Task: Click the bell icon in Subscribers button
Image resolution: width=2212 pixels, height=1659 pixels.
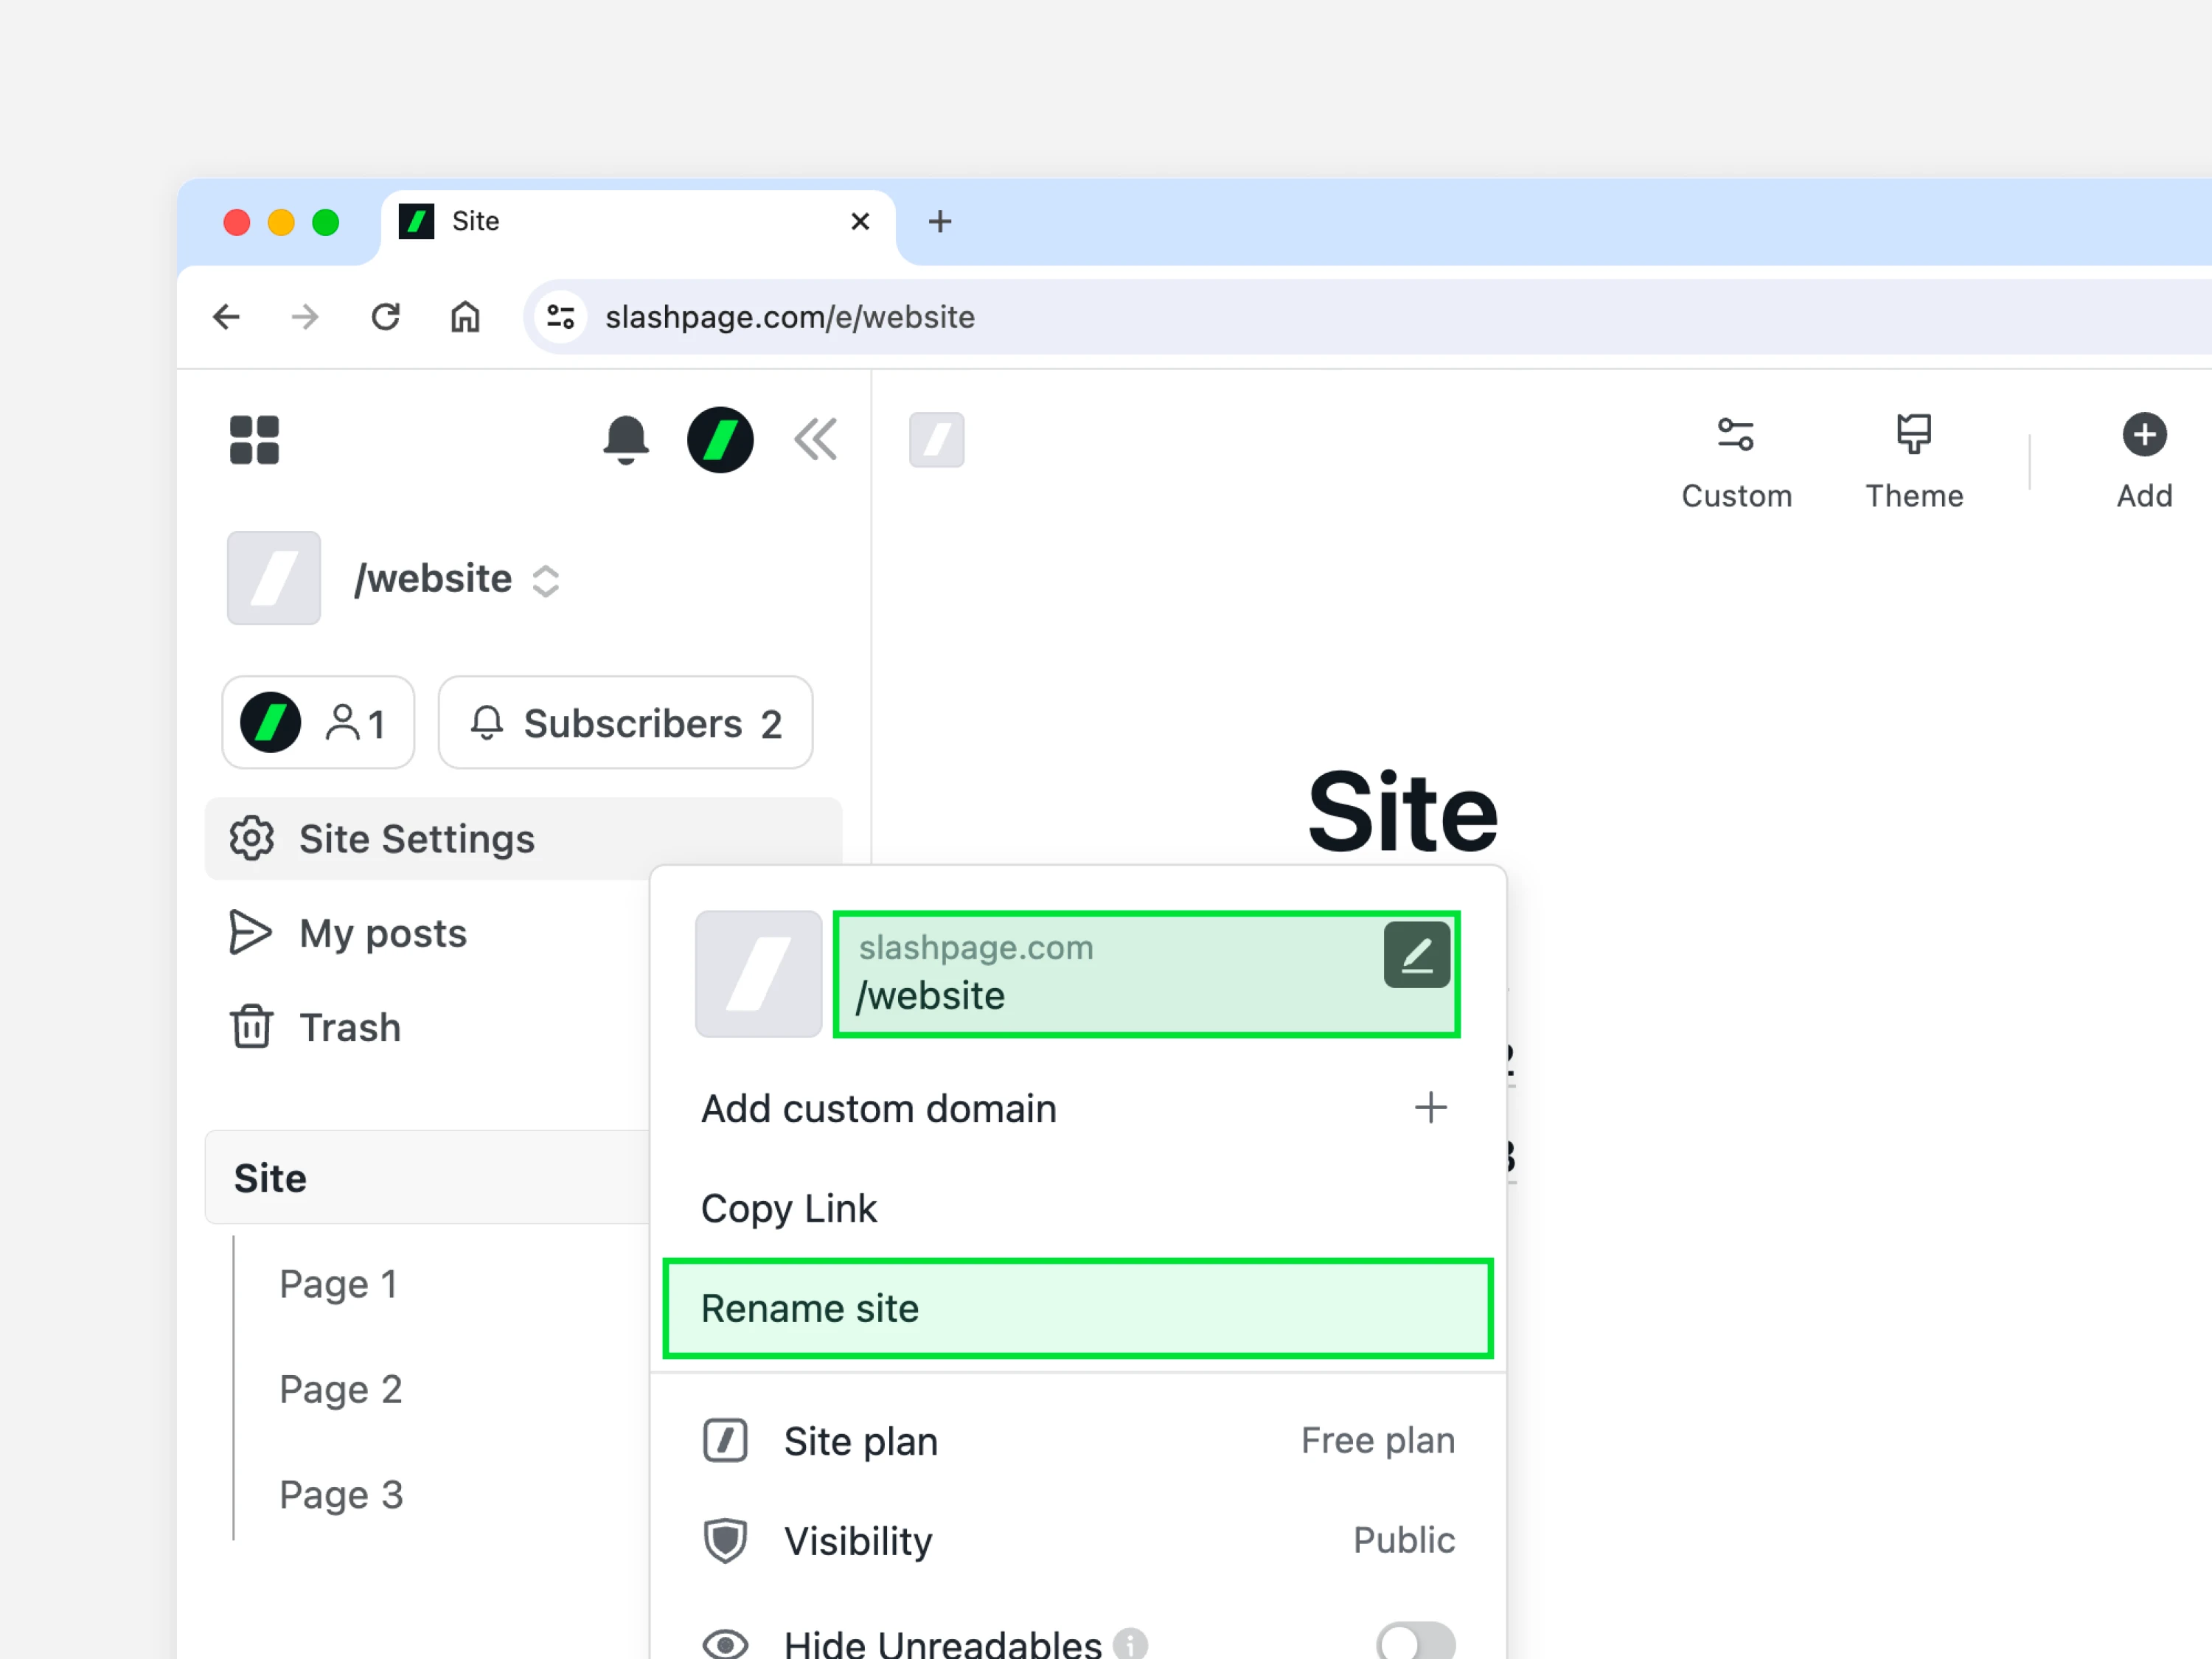Action: 487,722
